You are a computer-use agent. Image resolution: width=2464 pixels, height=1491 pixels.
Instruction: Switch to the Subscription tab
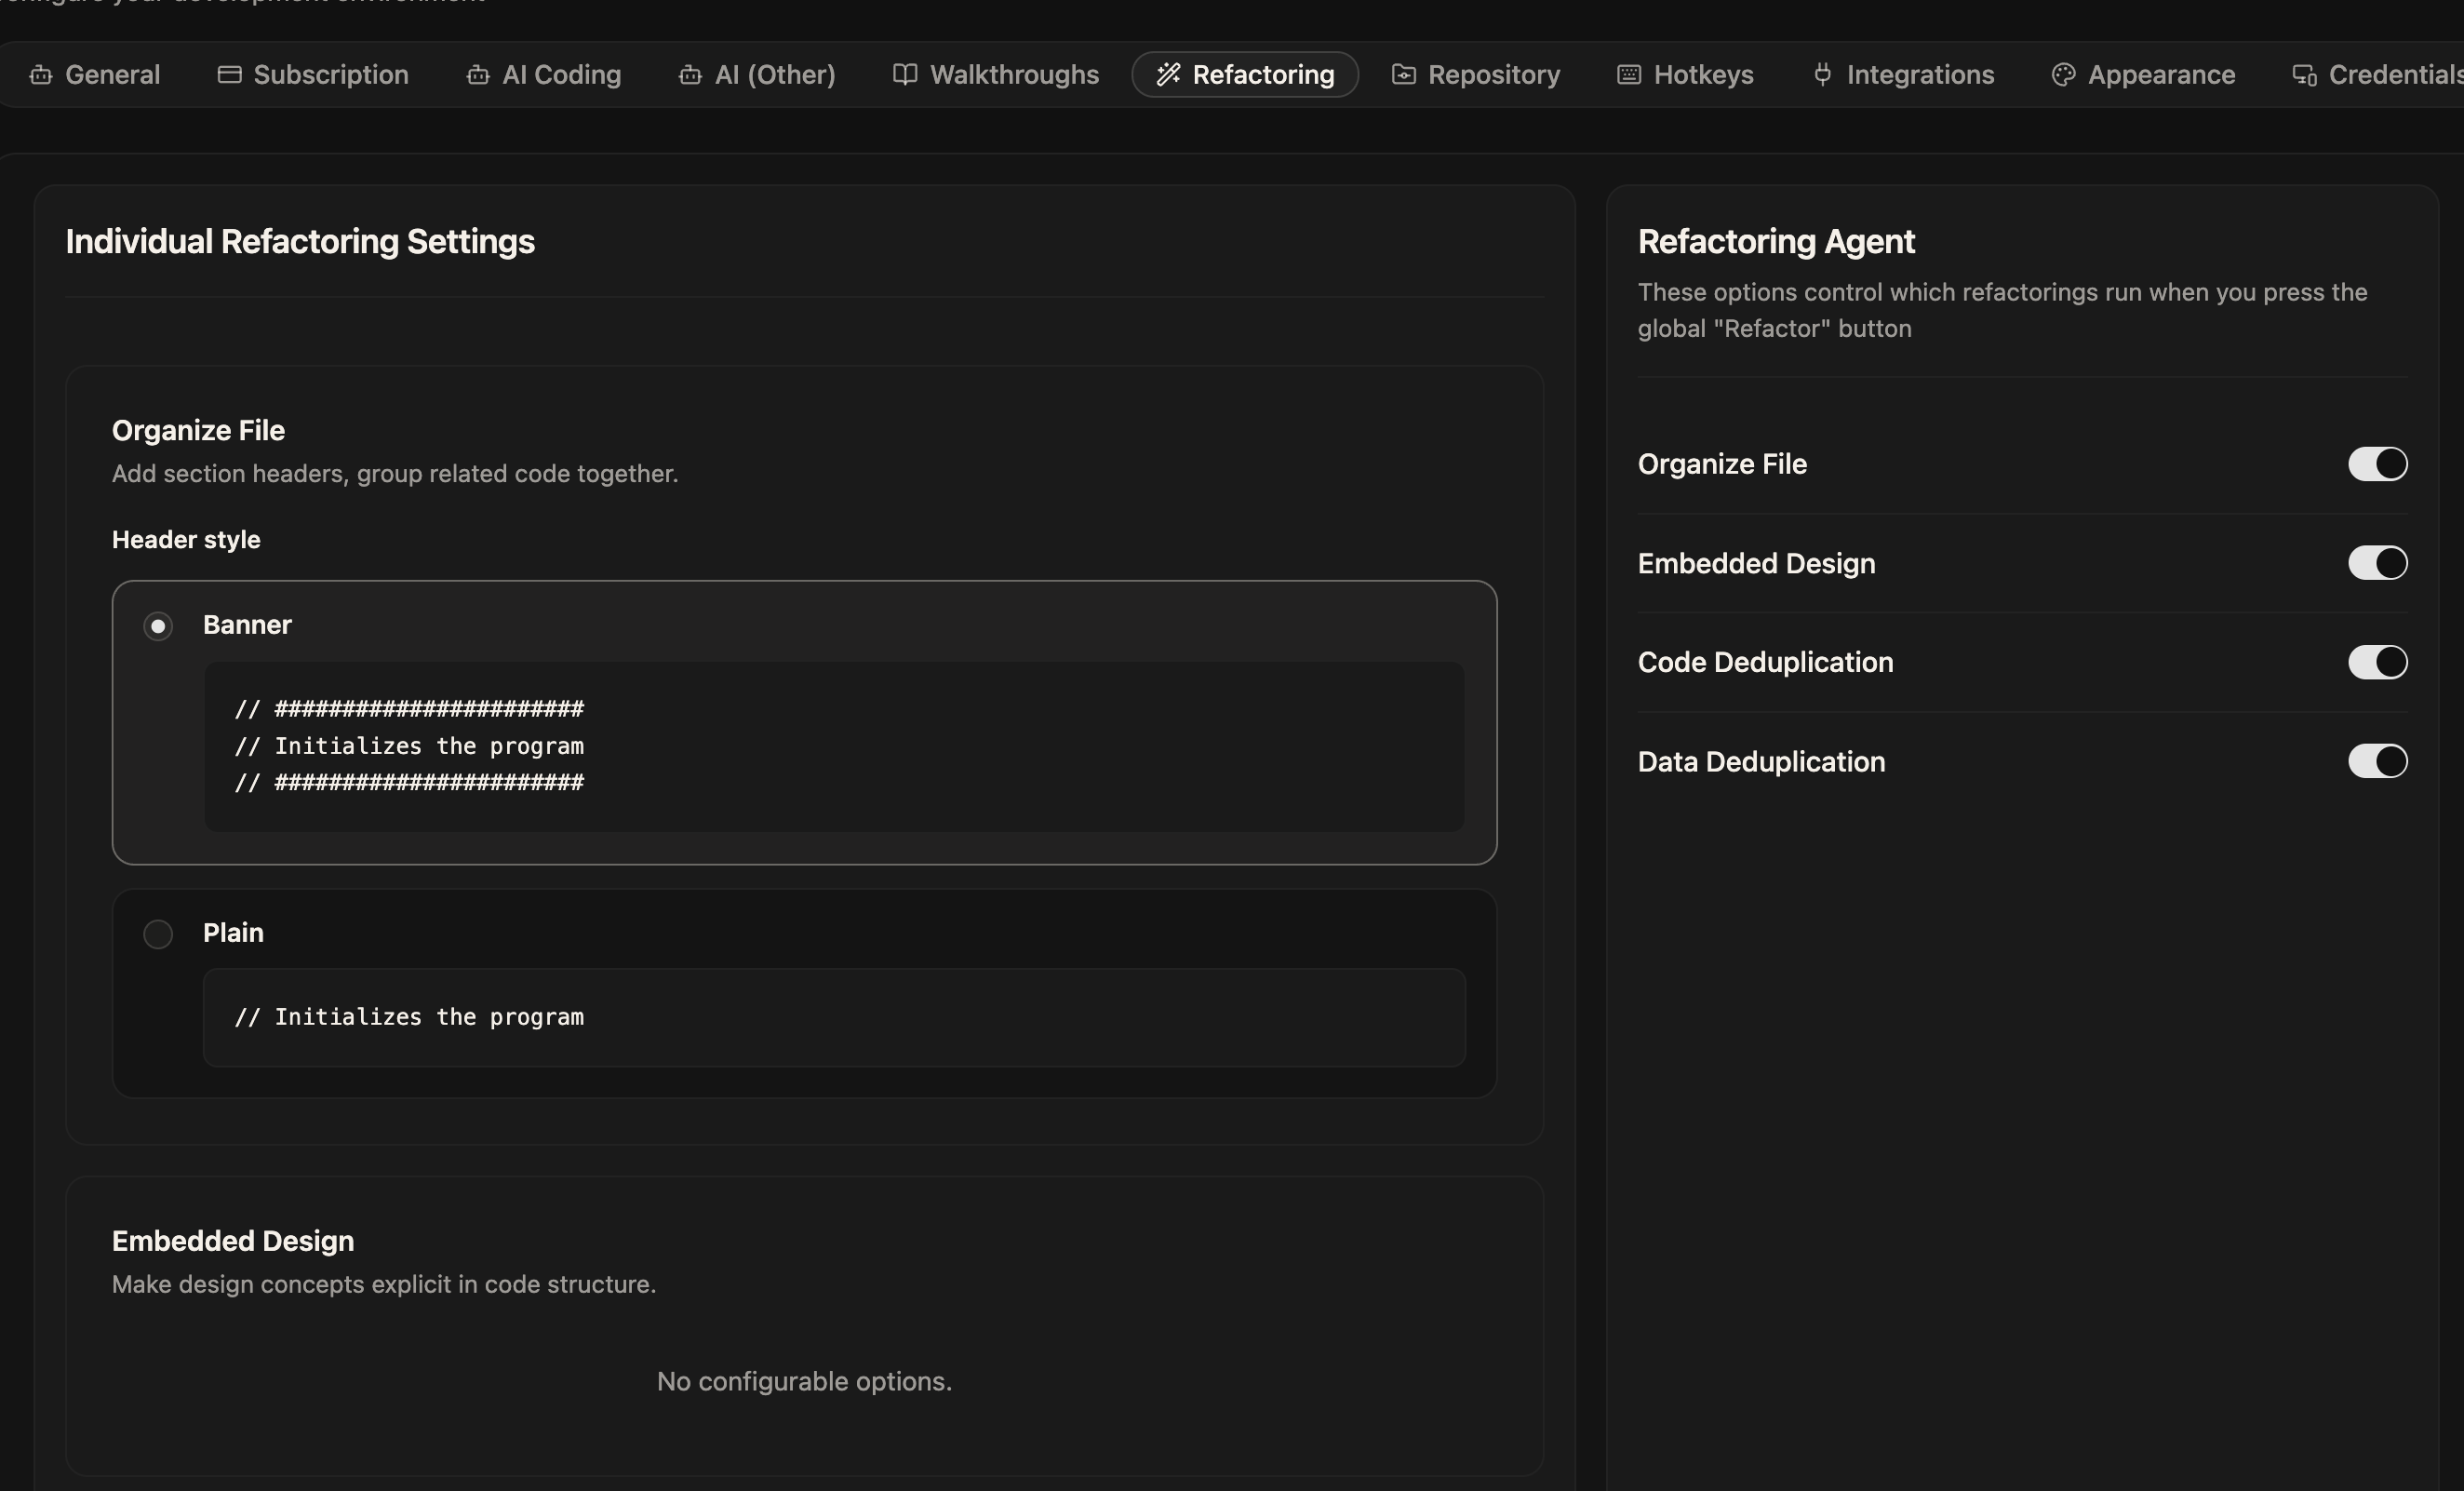click(x=313, y=75)
